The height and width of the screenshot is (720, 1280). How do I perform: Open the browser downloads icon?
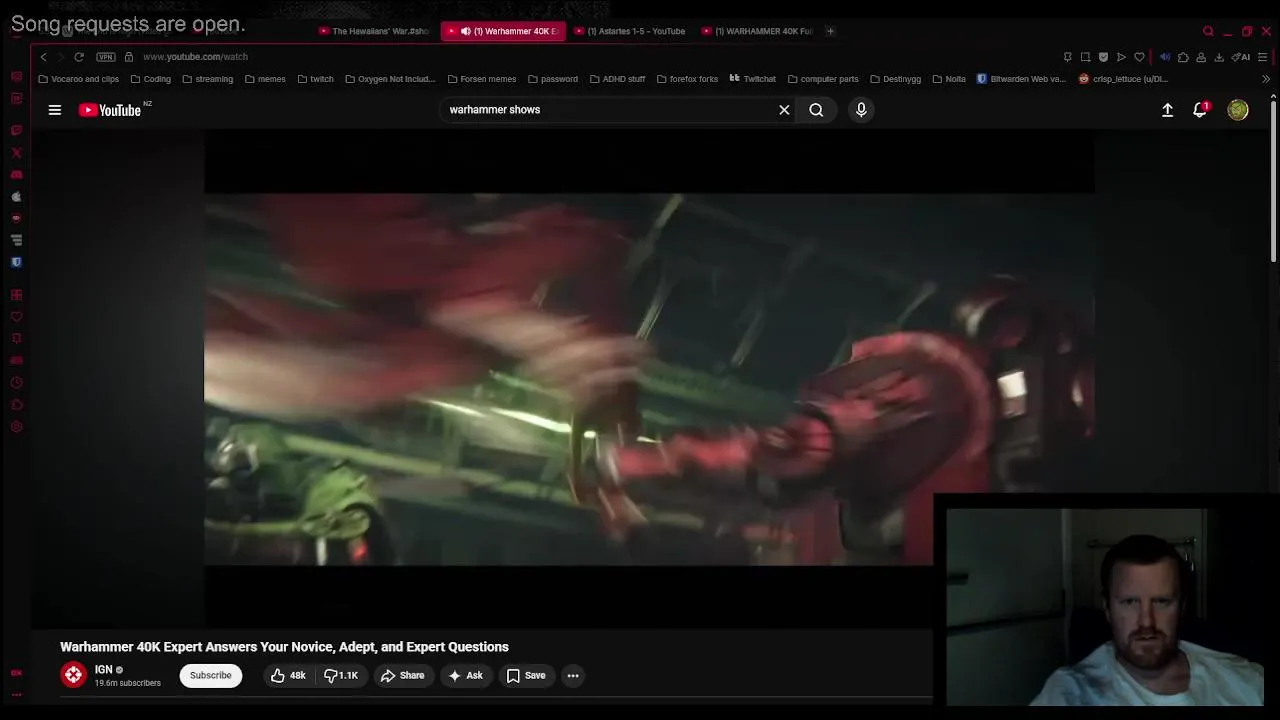coord(1219,57)
